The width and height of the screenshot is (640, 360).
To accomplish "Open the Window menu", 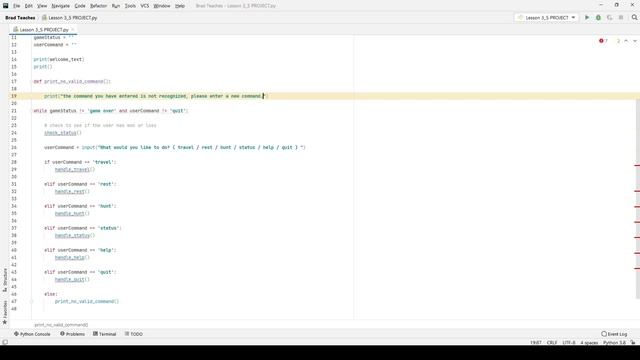I will pos(162,6).
